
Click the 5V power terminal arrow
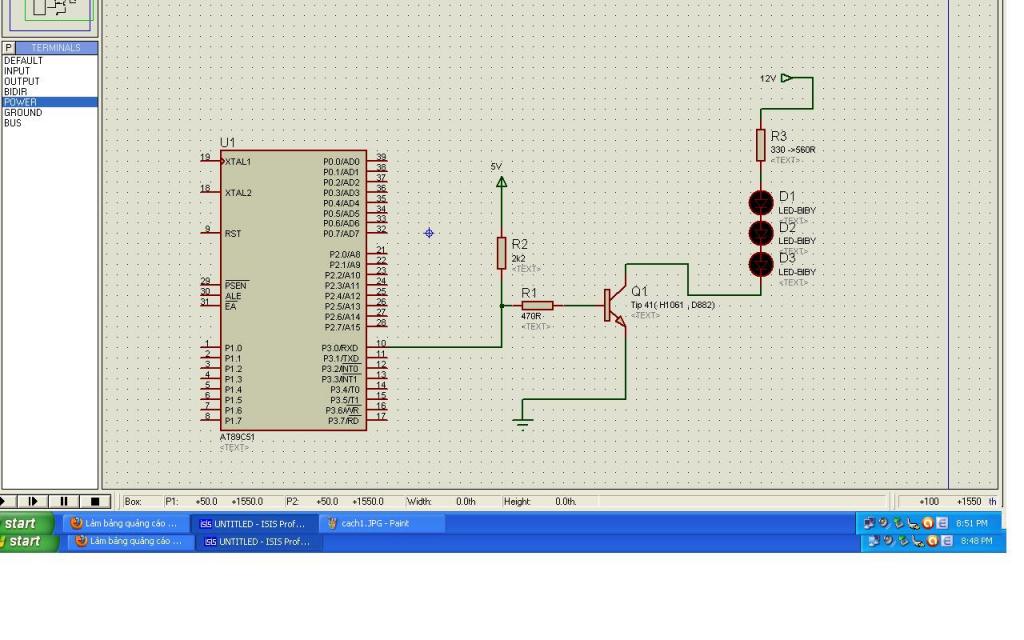click(502, 182)
